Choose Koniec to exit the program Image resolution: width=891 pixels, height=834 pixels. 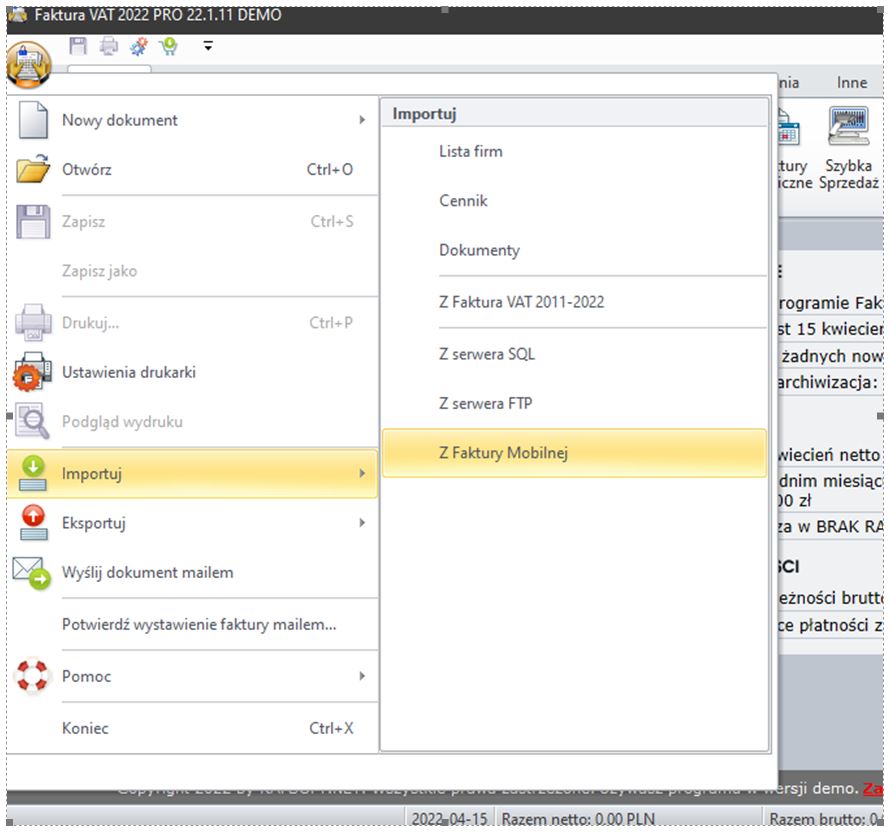click(x=193, y=728)
